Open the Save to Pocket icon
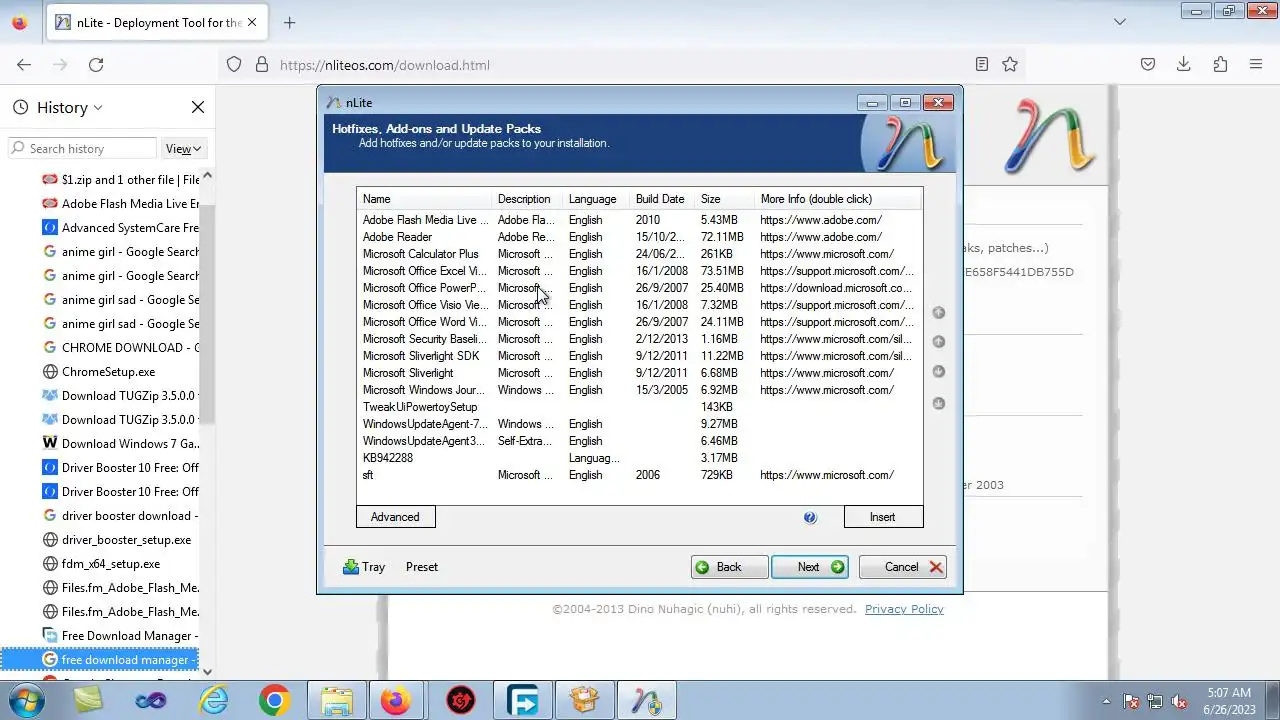Image resolution: width=1280 pixels, height=720 pixels. pos(1148,65)
